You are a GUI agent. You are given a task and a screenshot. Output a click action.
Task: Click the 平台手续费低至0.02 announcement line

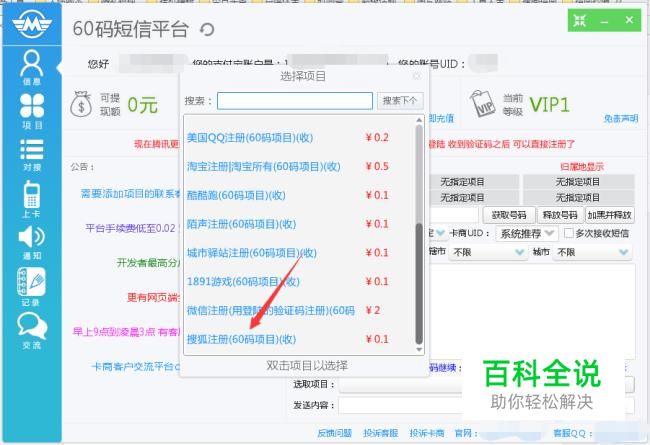click(x=133, y=228)
